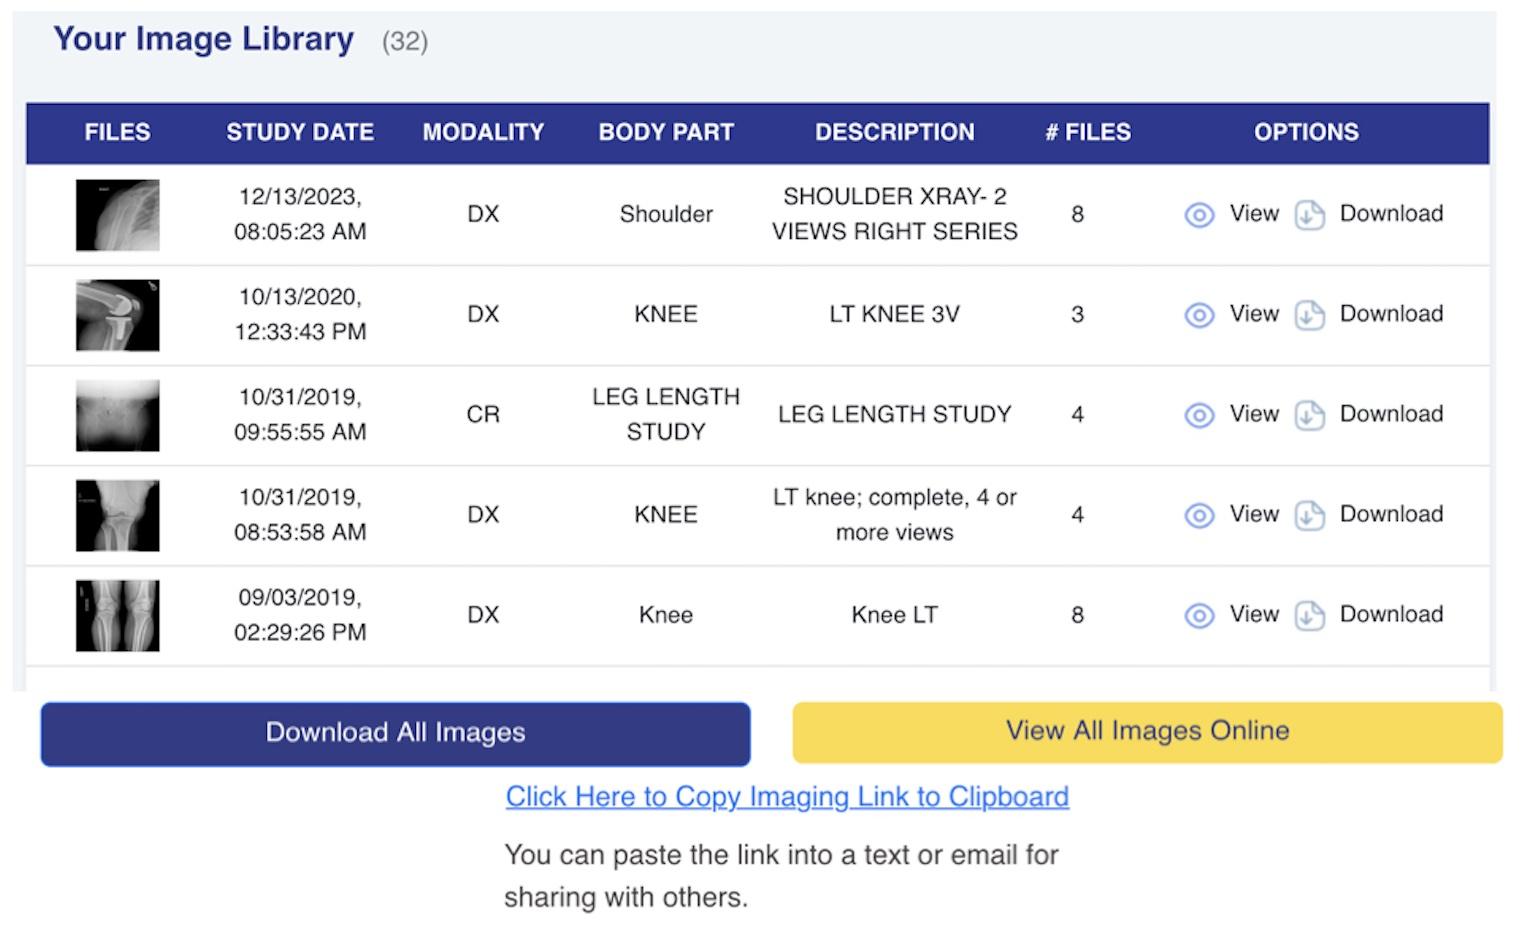Image resolution: width=1526 pixels, height=926 pixels.
Task: Click the eye icon for Knee LT study
Action: pyautogui.click(x=1199, y=615)
